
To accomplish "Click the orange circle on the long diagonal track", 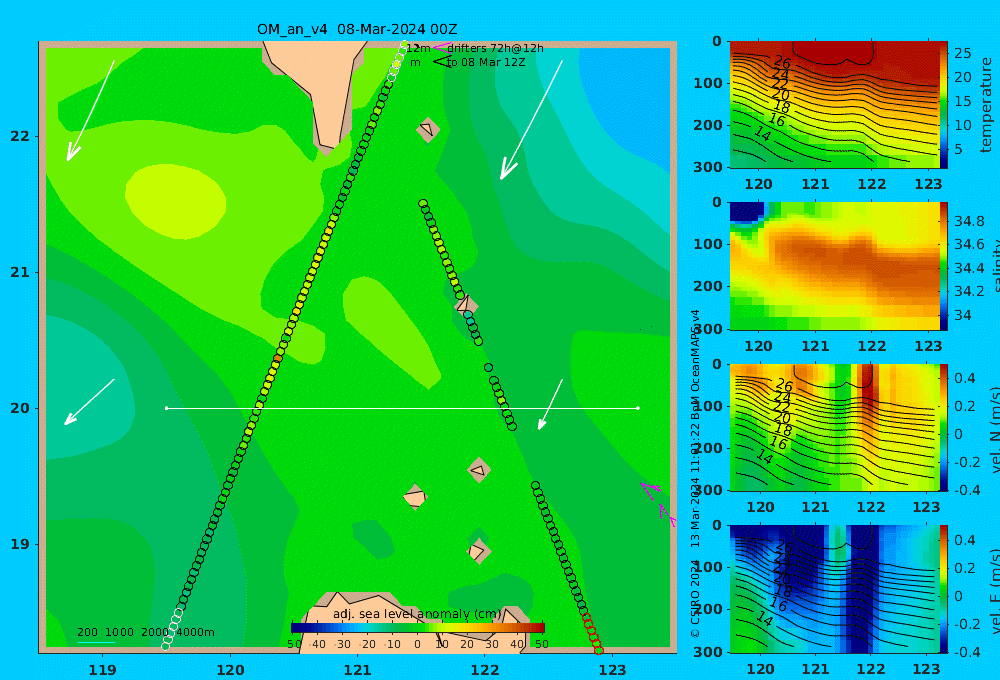I will pos(277,359).
